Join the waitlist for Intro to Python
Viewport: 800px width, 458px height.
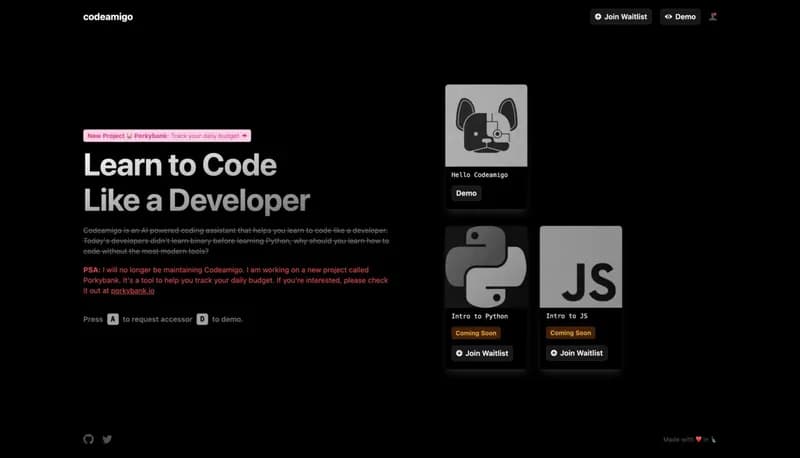pyautogui.click(x=482, y=353)
